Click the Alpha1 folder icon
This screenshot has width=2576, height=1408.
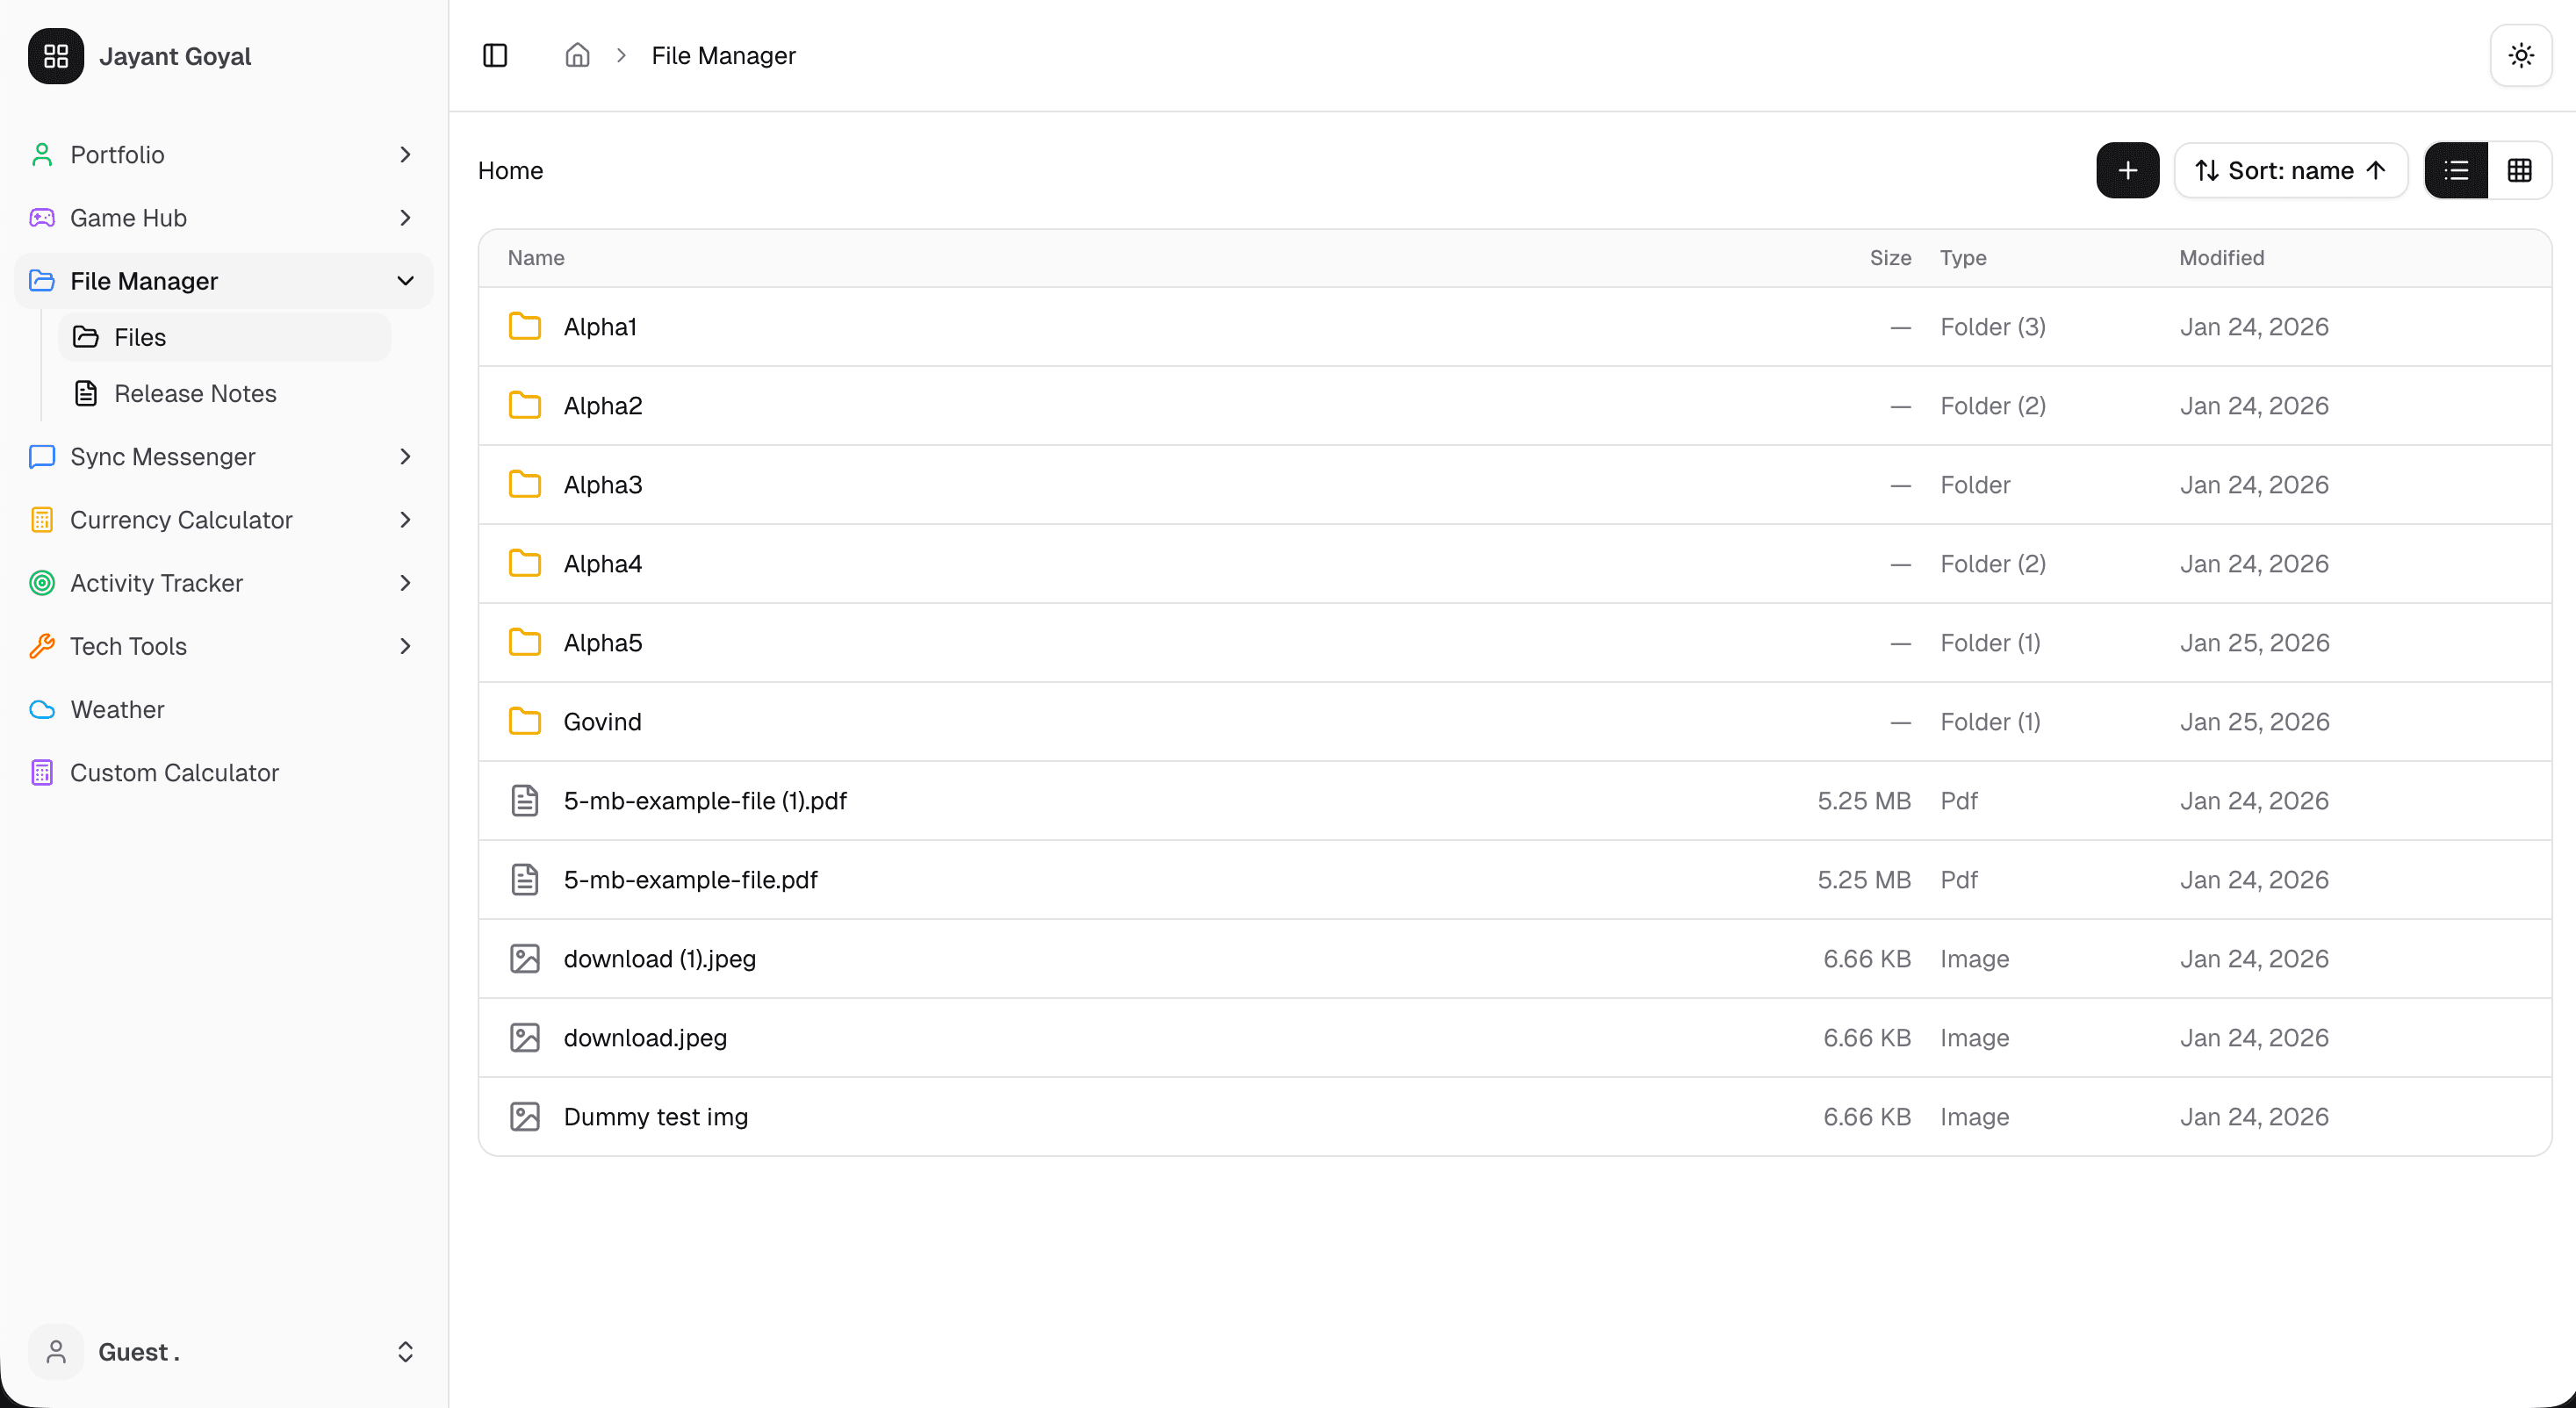525,326
